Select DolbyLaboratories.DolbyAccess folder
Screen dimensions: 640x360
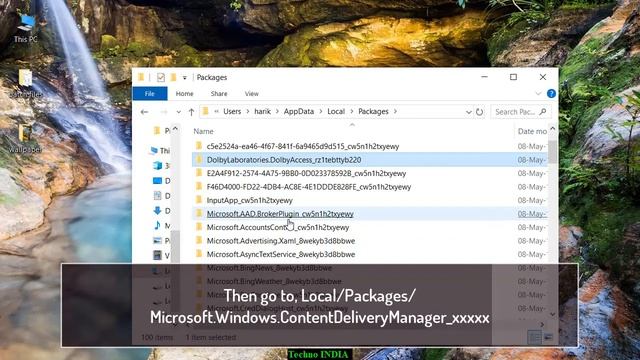coord(369,160)
